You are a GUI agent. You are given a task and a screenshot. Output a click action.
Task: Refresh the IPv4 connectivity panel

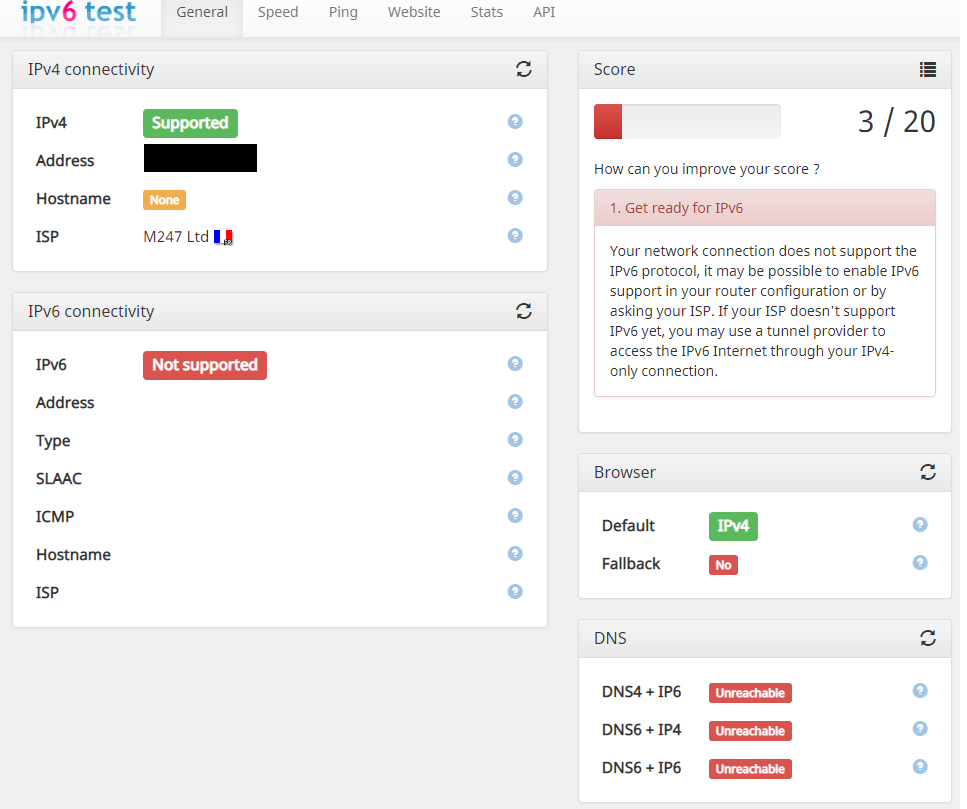523,69
